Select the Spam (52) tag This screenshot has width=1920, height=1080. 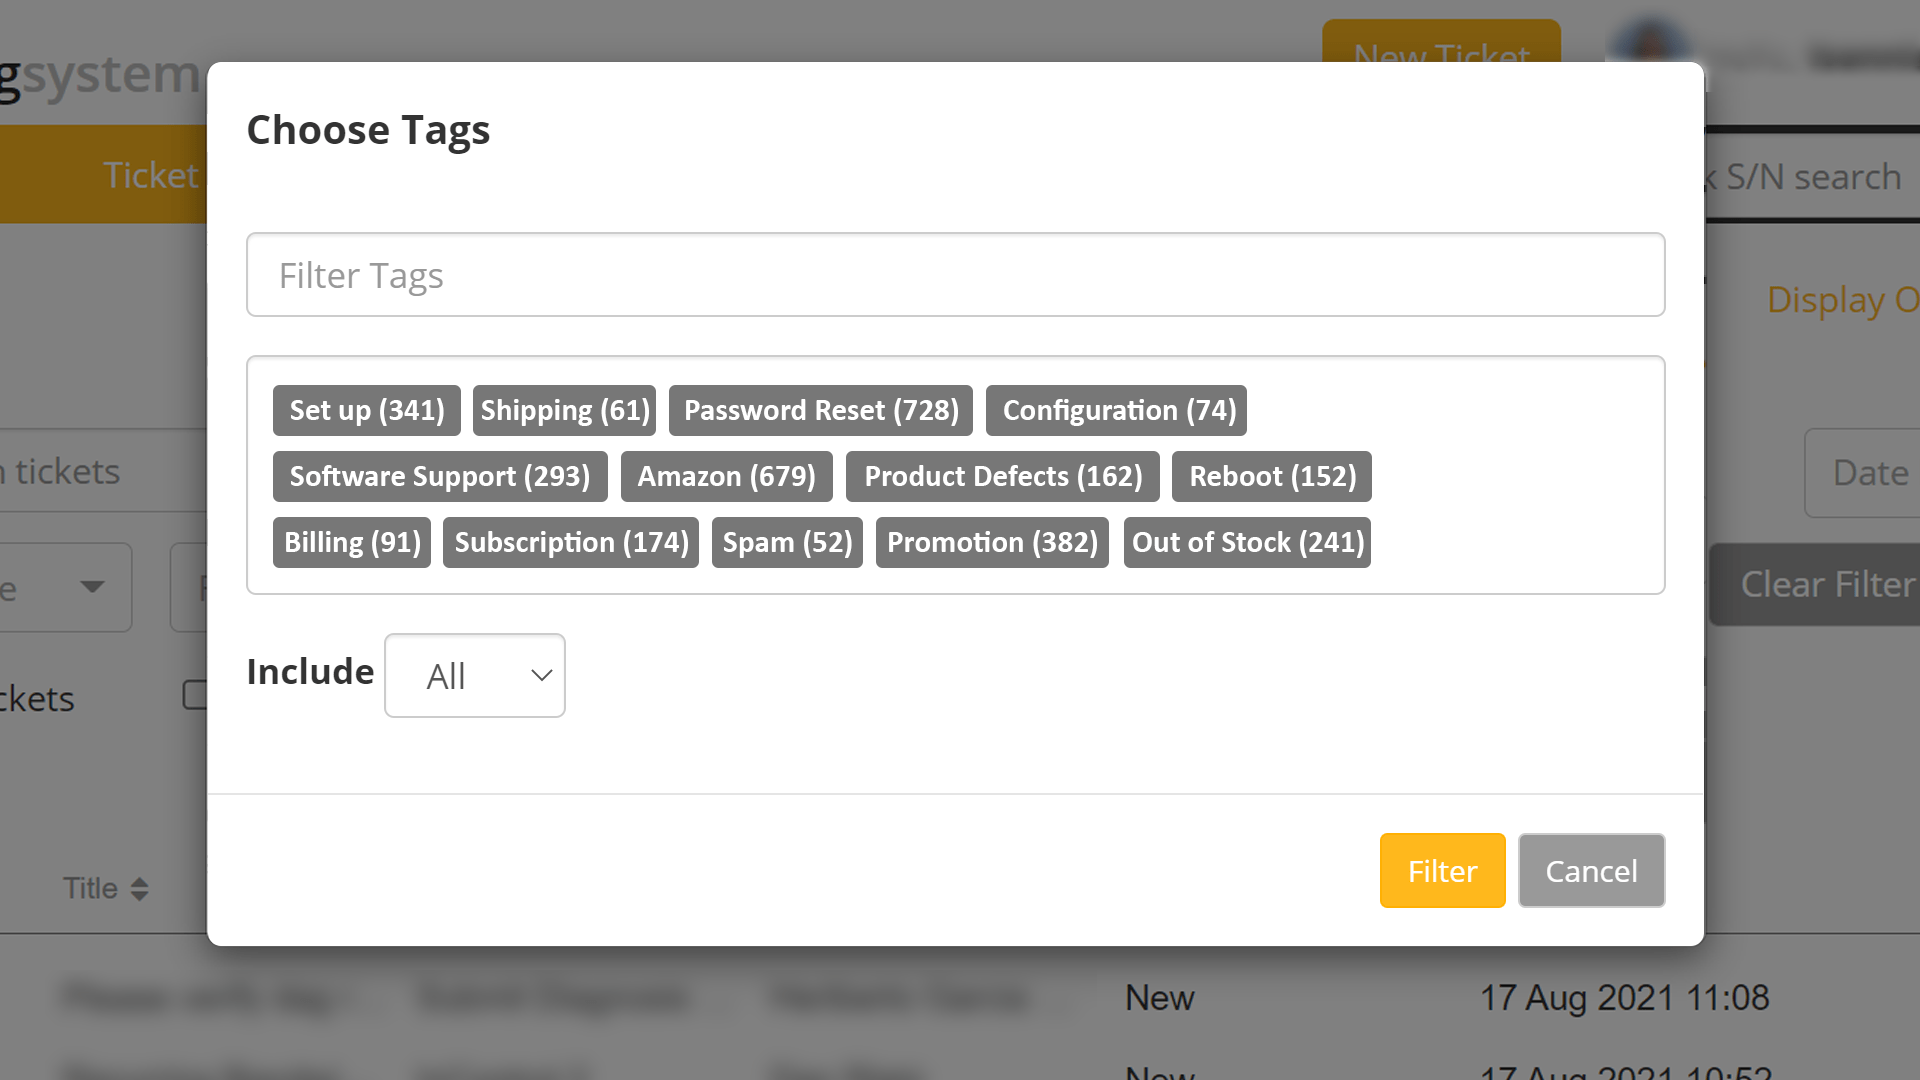click(x=787, y=542)
